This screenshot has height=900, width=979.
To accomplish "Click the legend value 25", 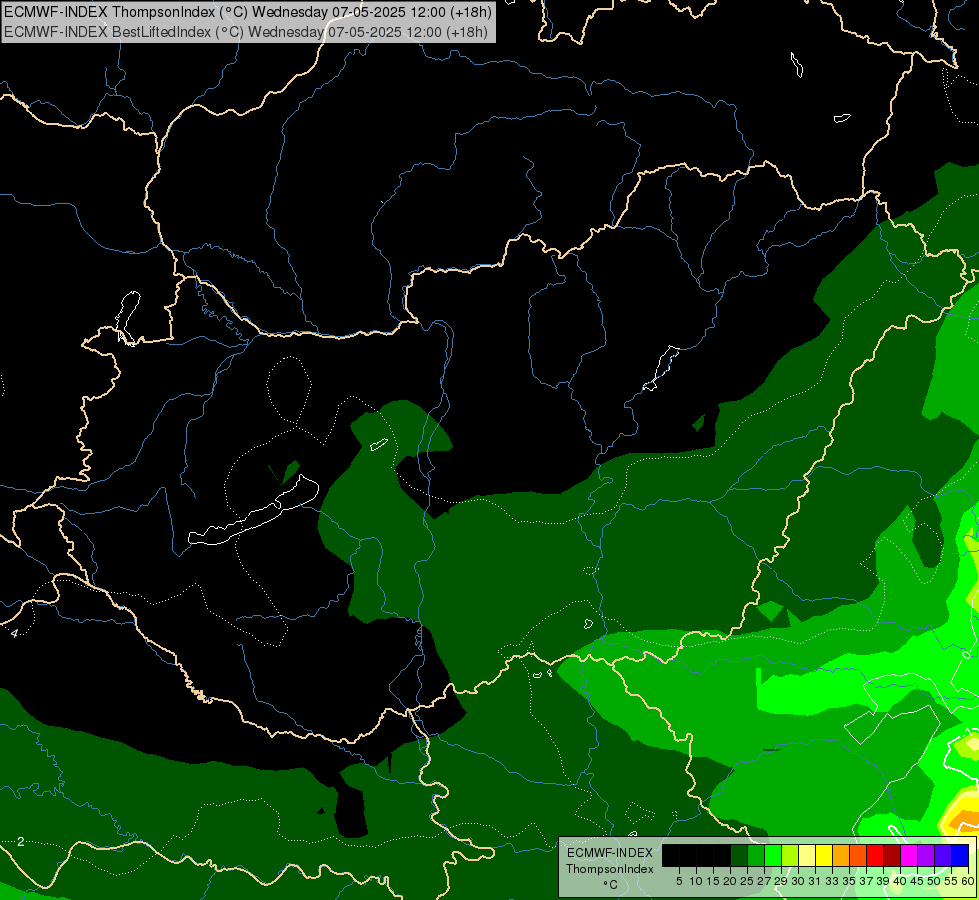I will click(747, 881).
